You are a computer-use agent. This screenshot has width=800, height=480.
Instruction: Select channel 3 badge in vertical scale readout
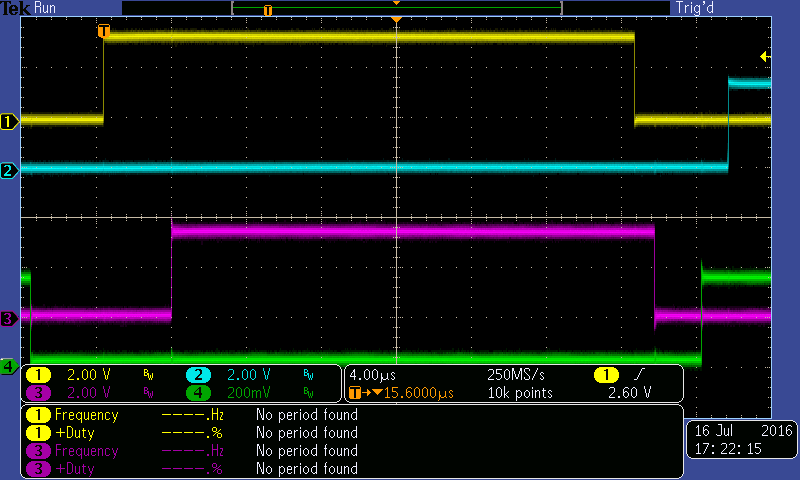click(x=38, y=393)
